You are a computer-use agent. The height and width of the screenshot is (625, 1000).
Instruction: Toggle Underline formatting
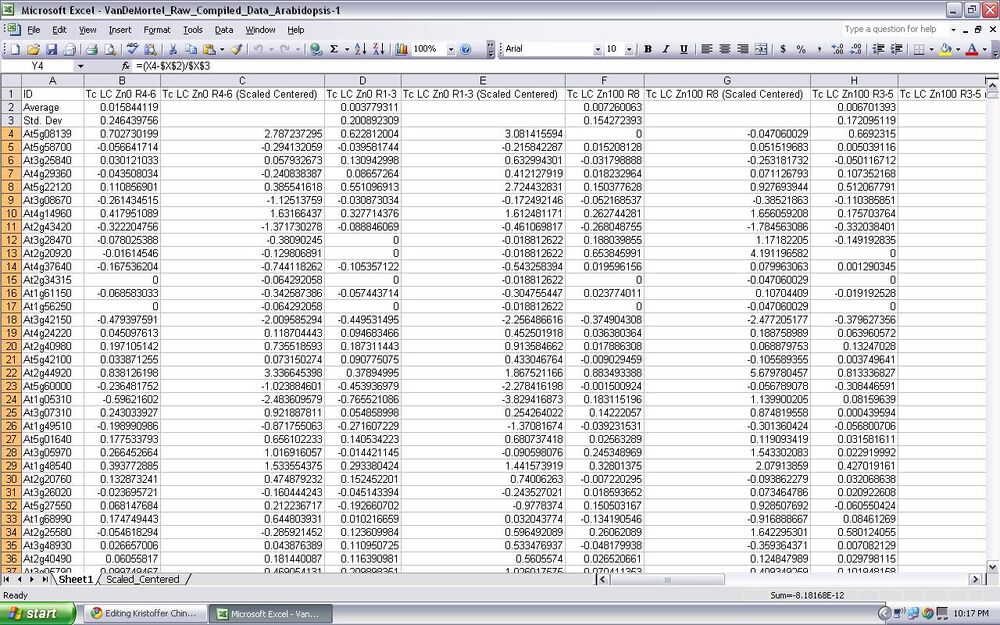[x=684, y=49]
